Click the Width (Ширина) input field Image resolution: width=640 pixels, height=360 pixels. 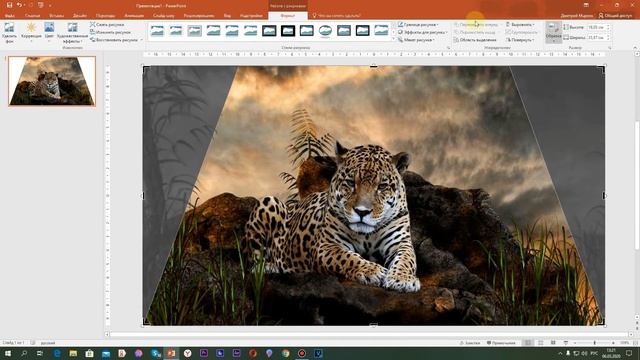[596, 37]
